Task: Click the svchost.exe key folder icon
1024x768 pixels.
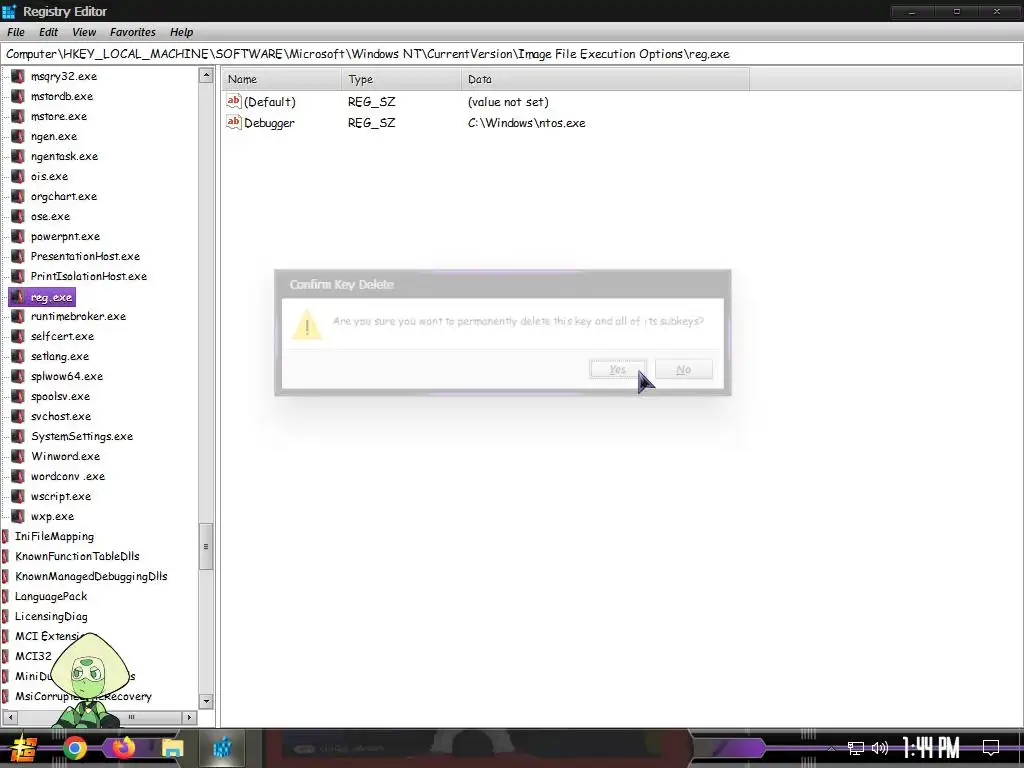Action: [x=18, y=417]
